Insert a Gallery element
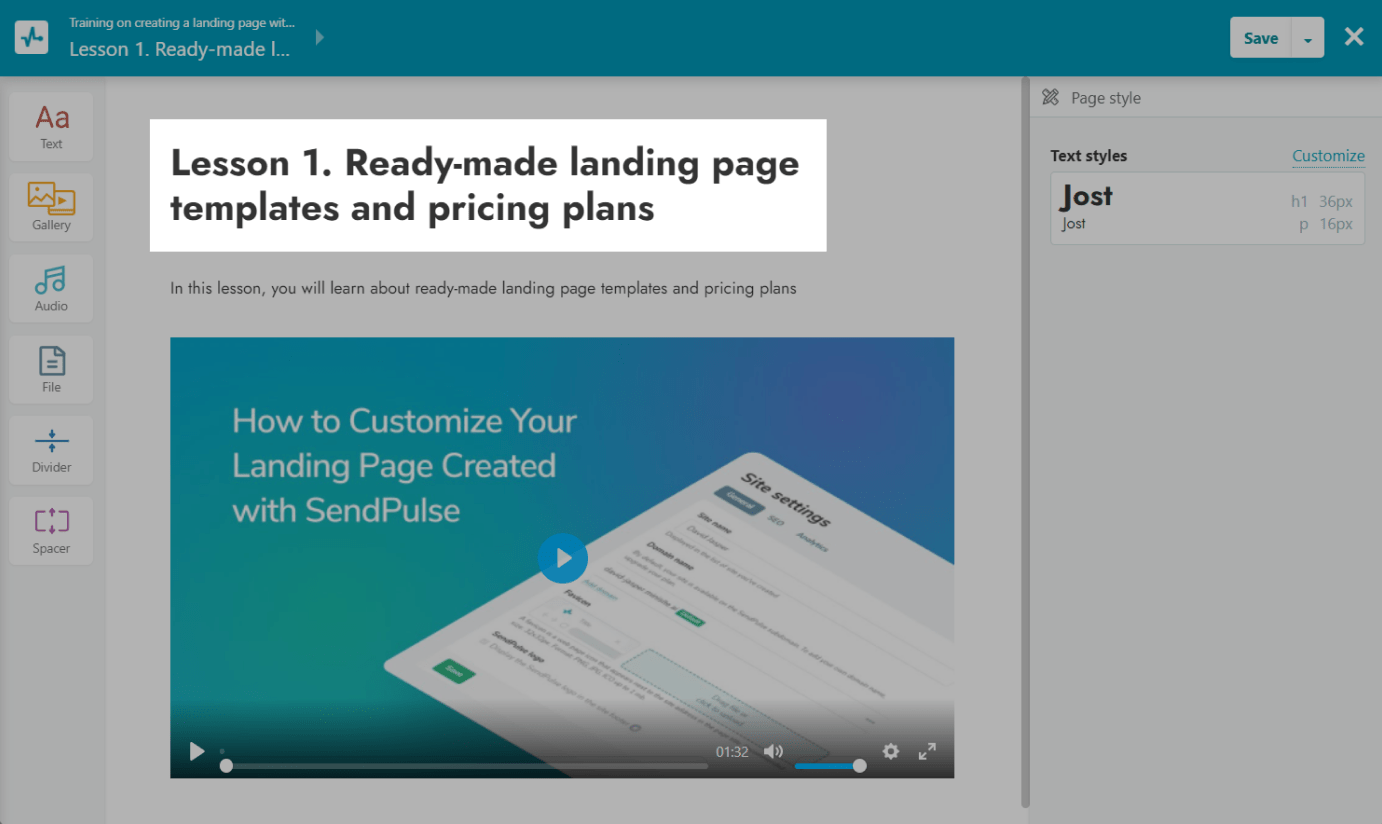The image size is (1382, 824). [x=51, y=207]
